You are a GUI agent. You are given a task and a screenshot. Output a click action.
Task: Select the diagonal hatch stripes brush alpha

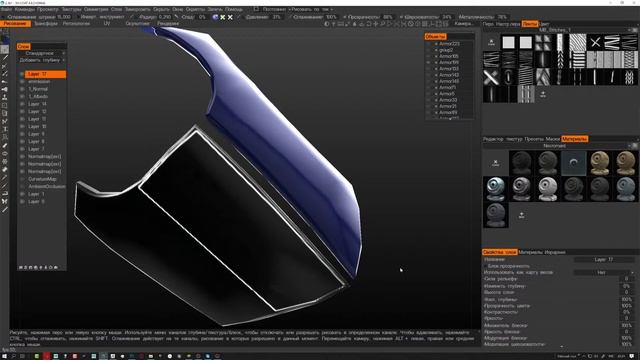click(x=578, y=42)
